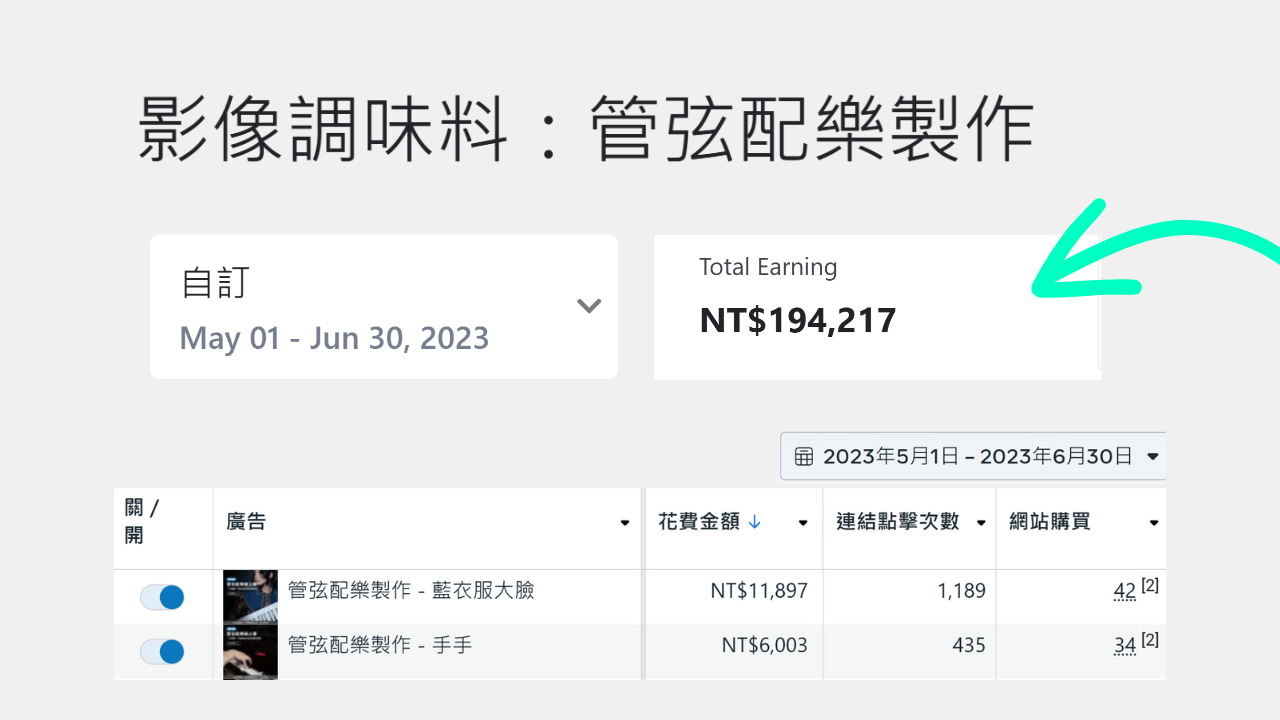Click the Total Earning NT$194,217 card
This screenshot has height=720, width=1280.
tap(876, 306)
